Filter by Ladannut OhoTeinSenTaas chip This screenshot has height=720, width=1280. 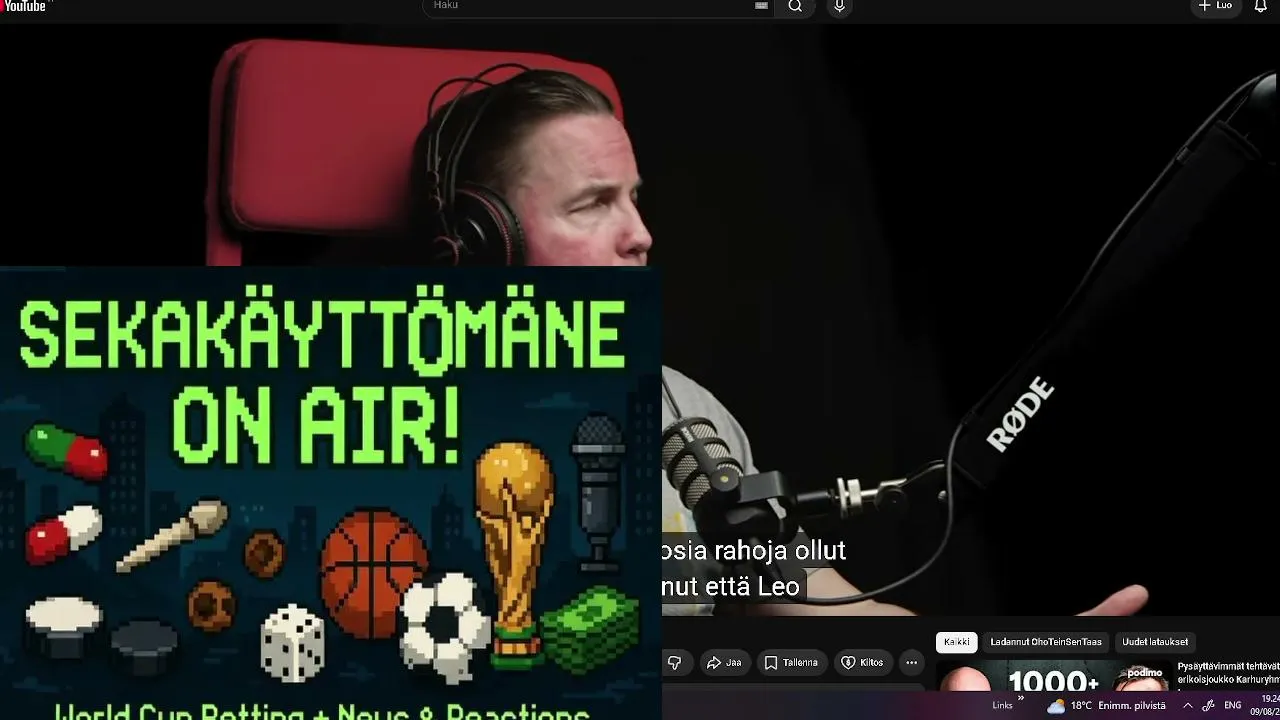tap(1046, 642)
